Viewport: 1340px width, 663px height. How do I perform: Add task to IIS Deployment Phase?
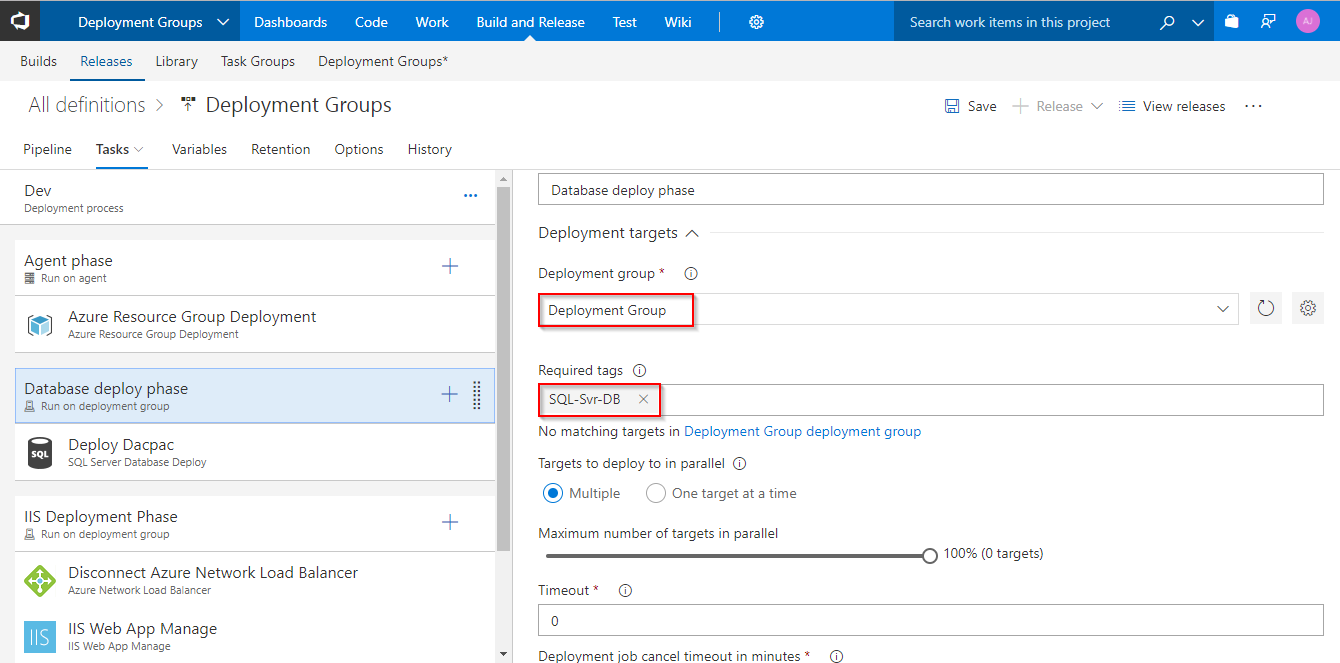click(x=450, y=522)
